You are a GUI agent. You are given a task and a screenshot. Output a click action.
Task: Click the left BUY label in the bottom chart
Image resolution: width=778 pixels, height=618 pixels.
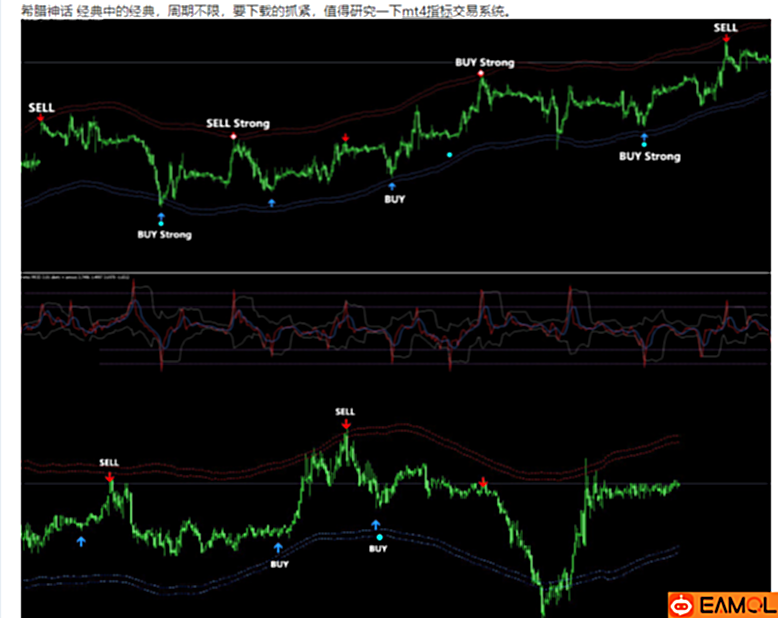279,563
